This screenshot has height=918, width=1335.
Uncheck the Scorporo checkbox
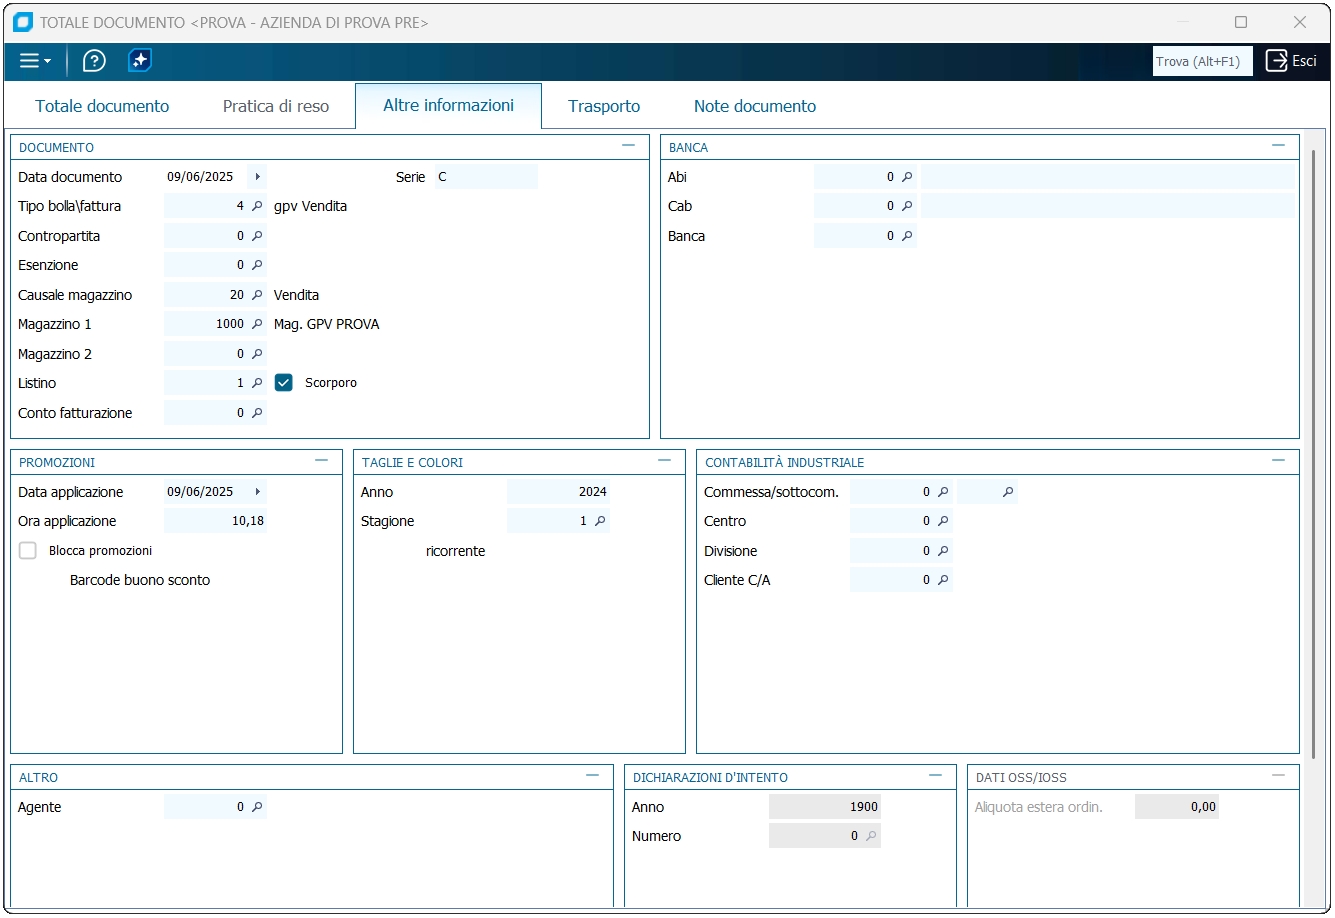pos(284,383)
